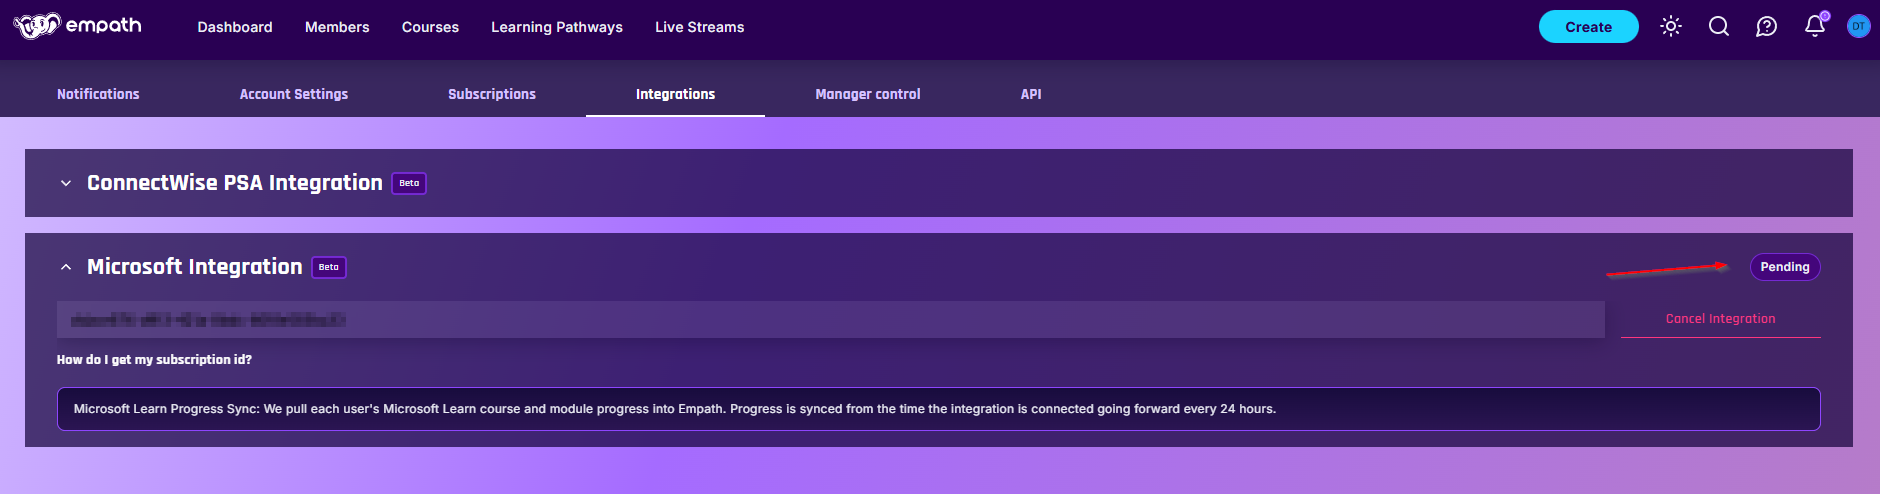Open the notifications bell icon
The height and width of the screenshot is (494, 1880).
click(1814, 27)
